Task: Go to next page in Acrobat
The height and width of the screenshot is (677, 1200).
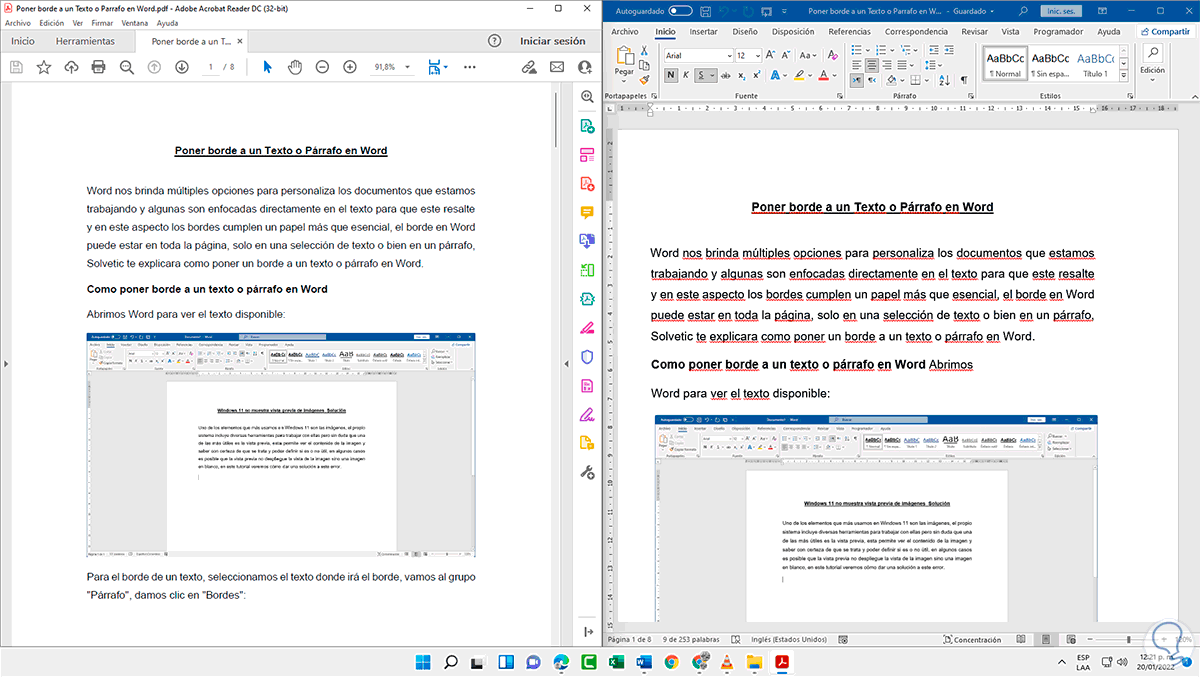Action: 181,67
